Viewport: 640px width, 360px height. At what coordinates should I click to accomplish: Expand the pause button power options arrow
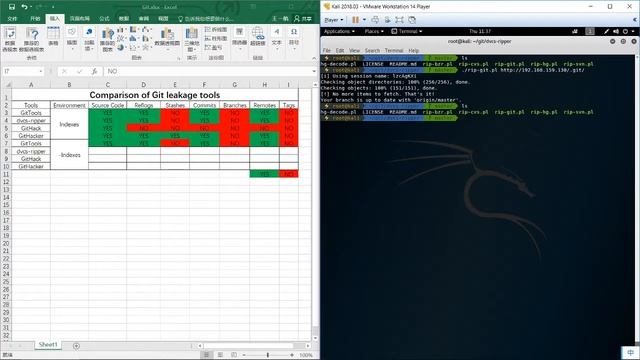[364, 20]
